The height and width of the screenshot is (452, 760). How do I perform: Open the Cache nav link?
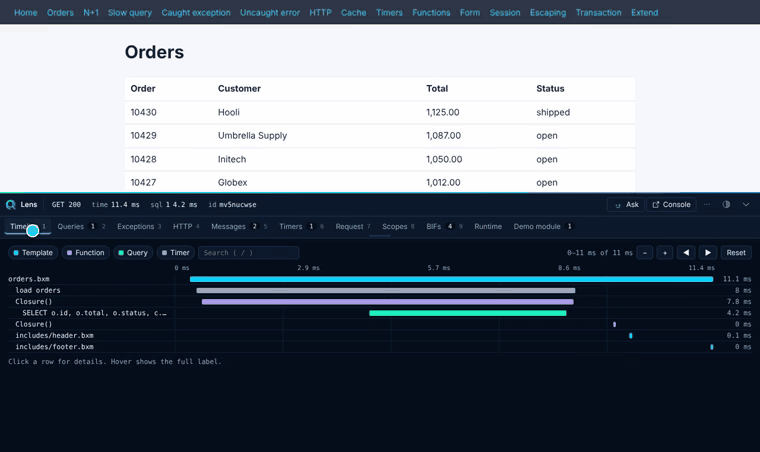353,13
